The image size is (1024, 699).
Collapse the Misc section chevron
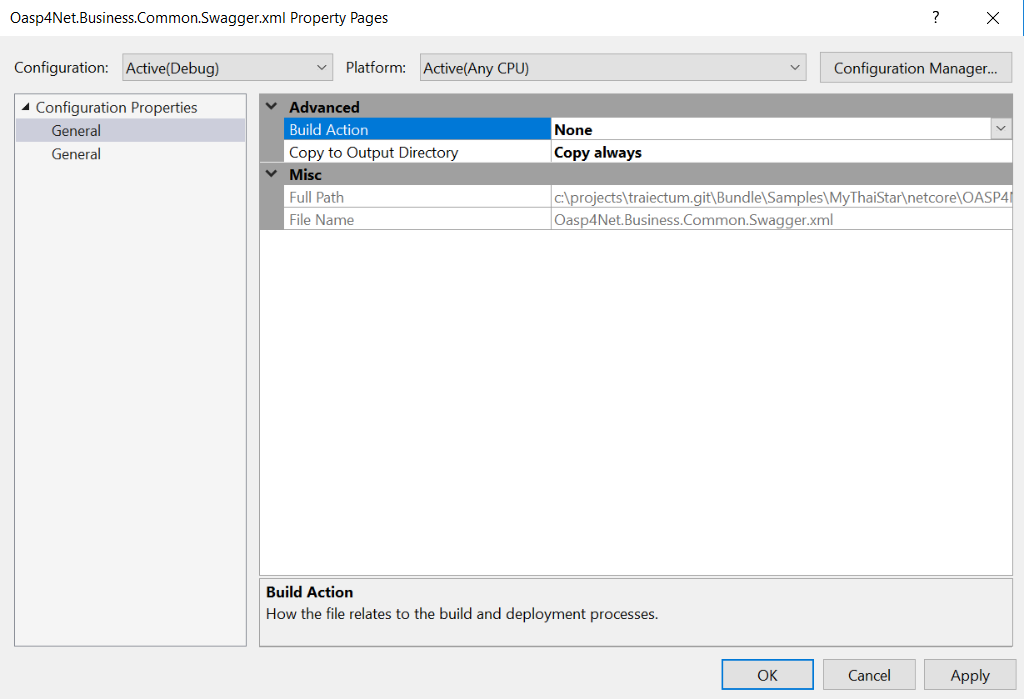tap(271, 174)
